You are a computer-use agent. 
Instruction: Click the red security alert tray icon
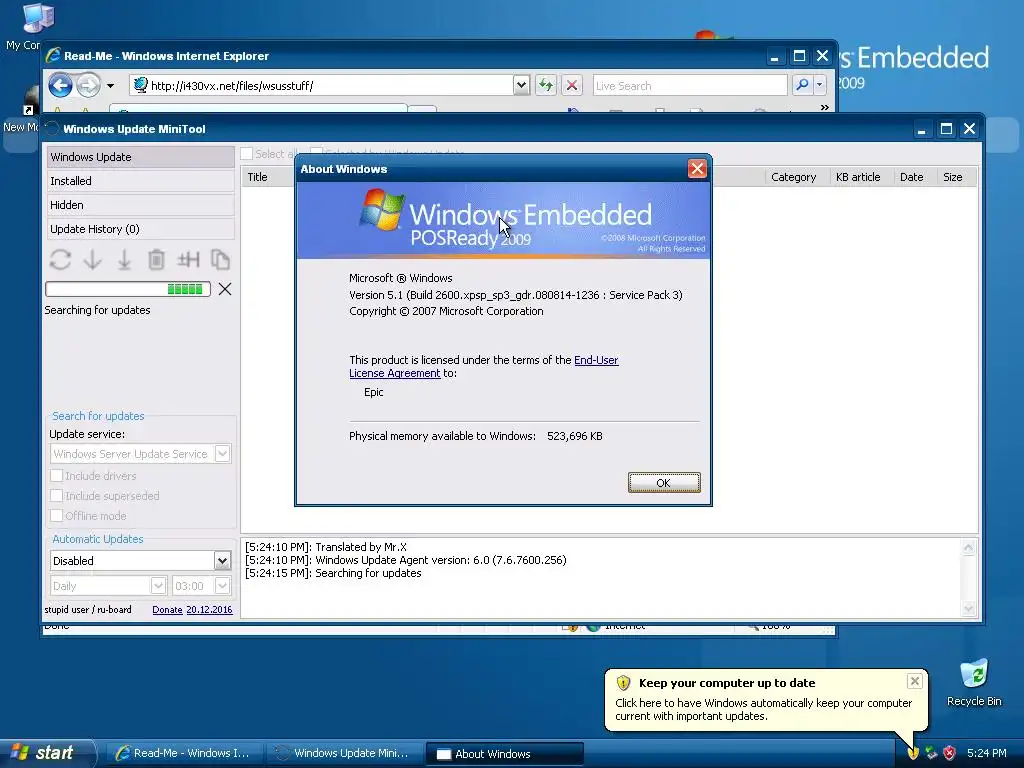tap(950, 753)
